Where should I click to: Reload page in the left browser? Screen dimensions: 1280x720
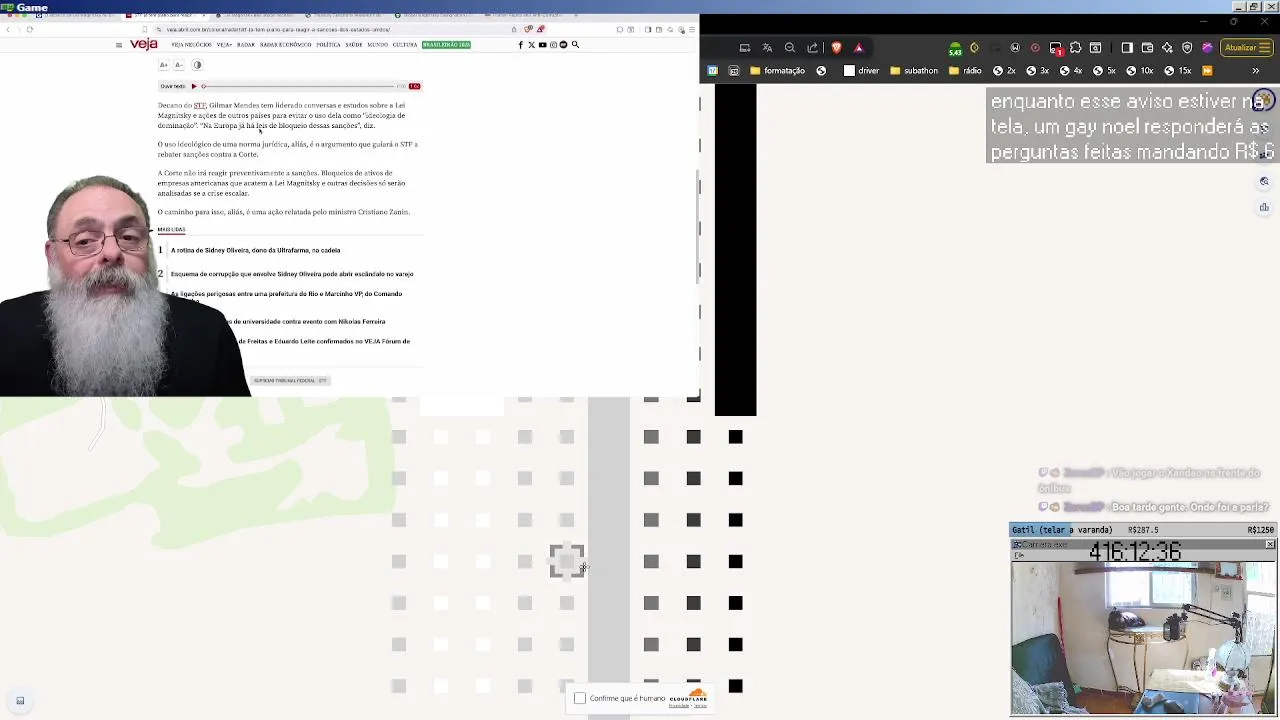30,29
